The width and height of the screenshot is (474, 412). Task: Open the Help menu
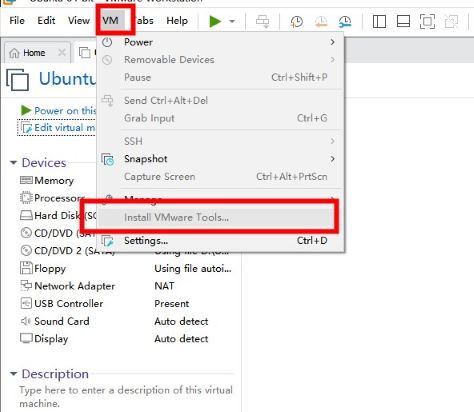point(177,21)
